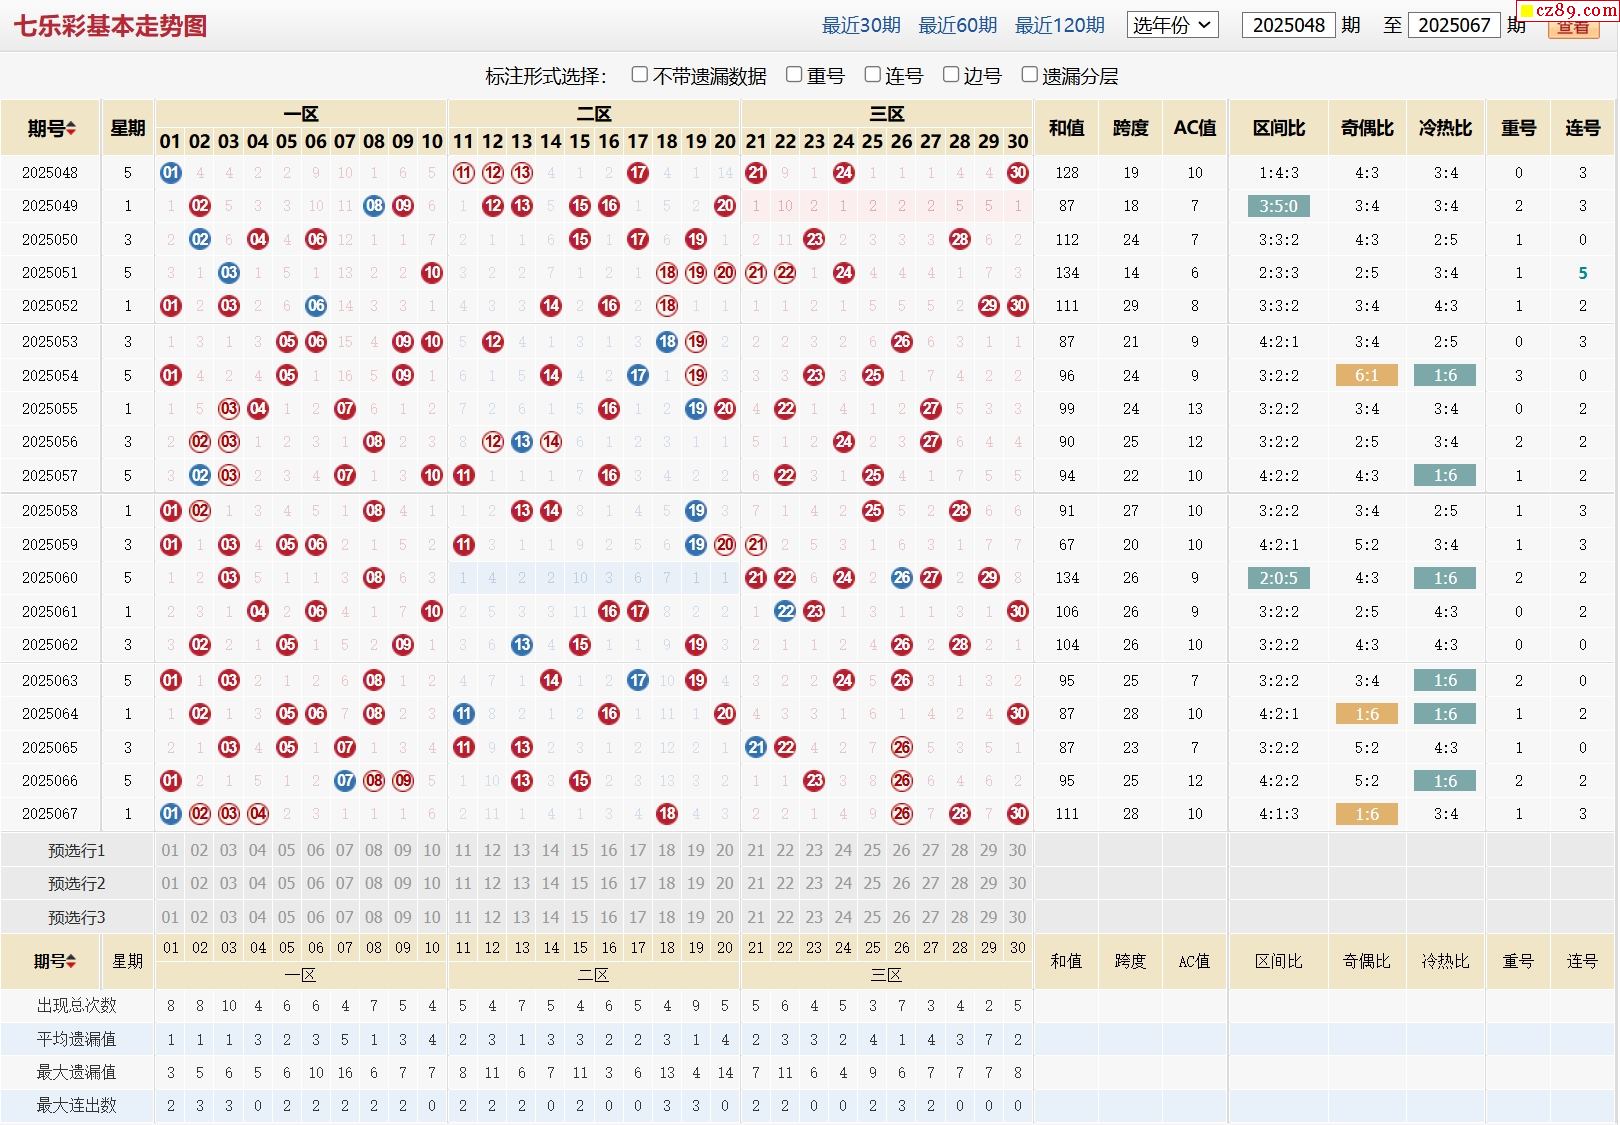Click the 连号 value 5 in row 2025051

coord(1583,273)
